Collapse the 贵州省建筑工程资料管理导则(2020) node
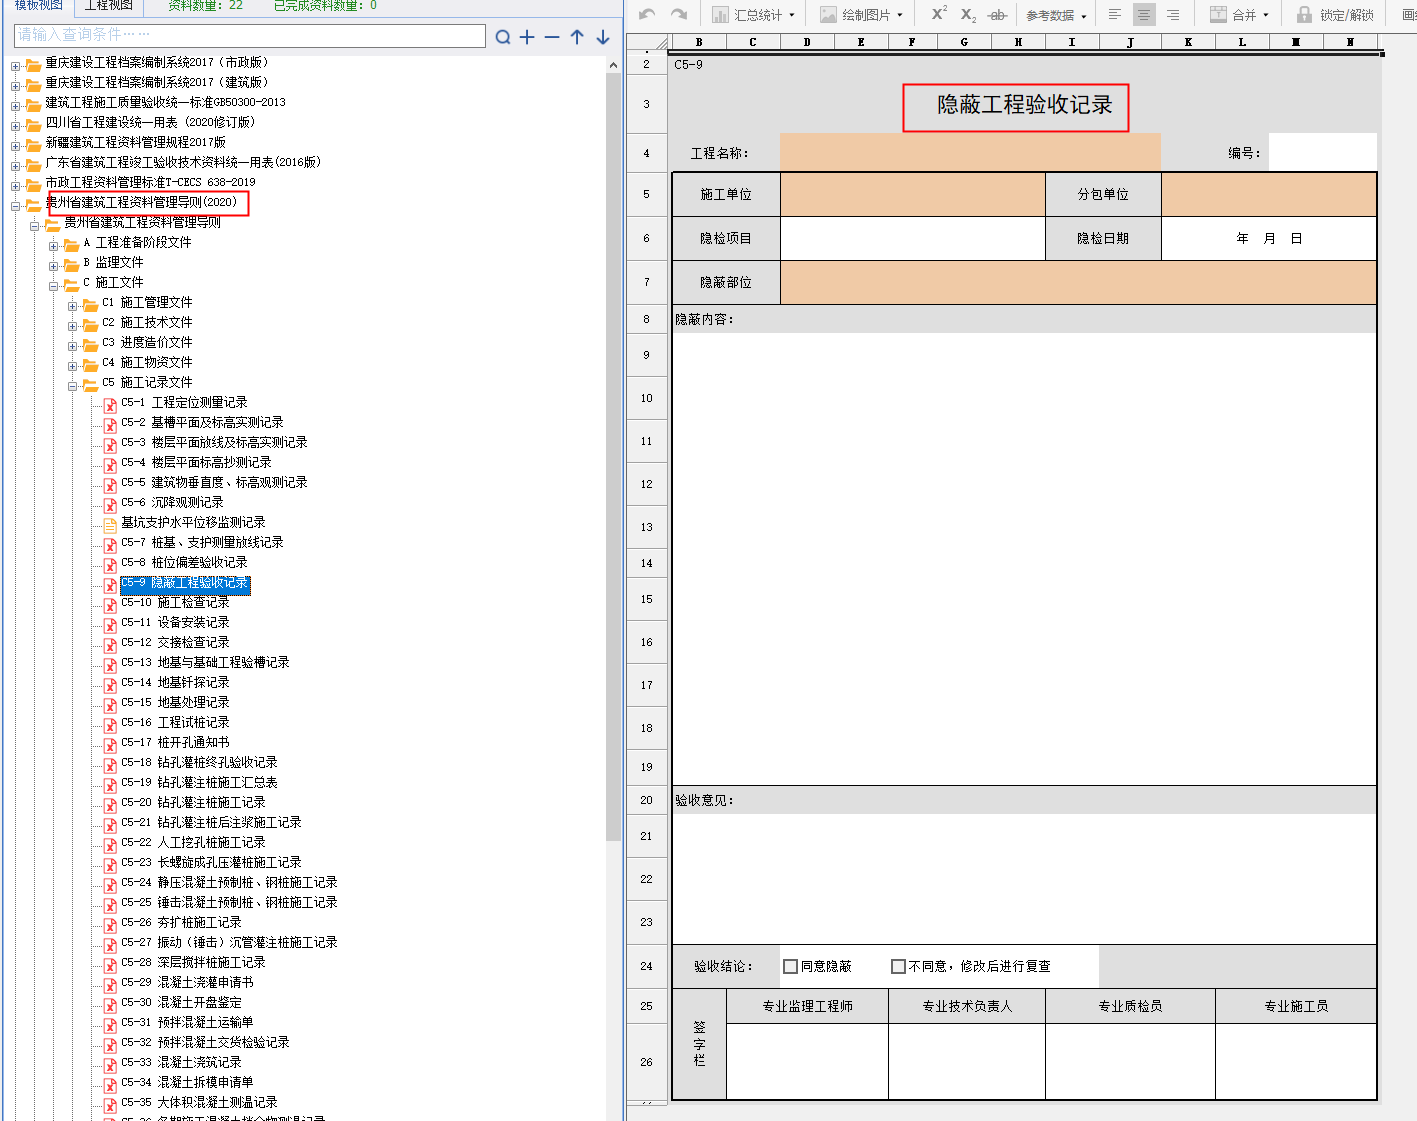Image resolution: width=1417 pixels, height=1121 pixels. click(x=15, y=206)
